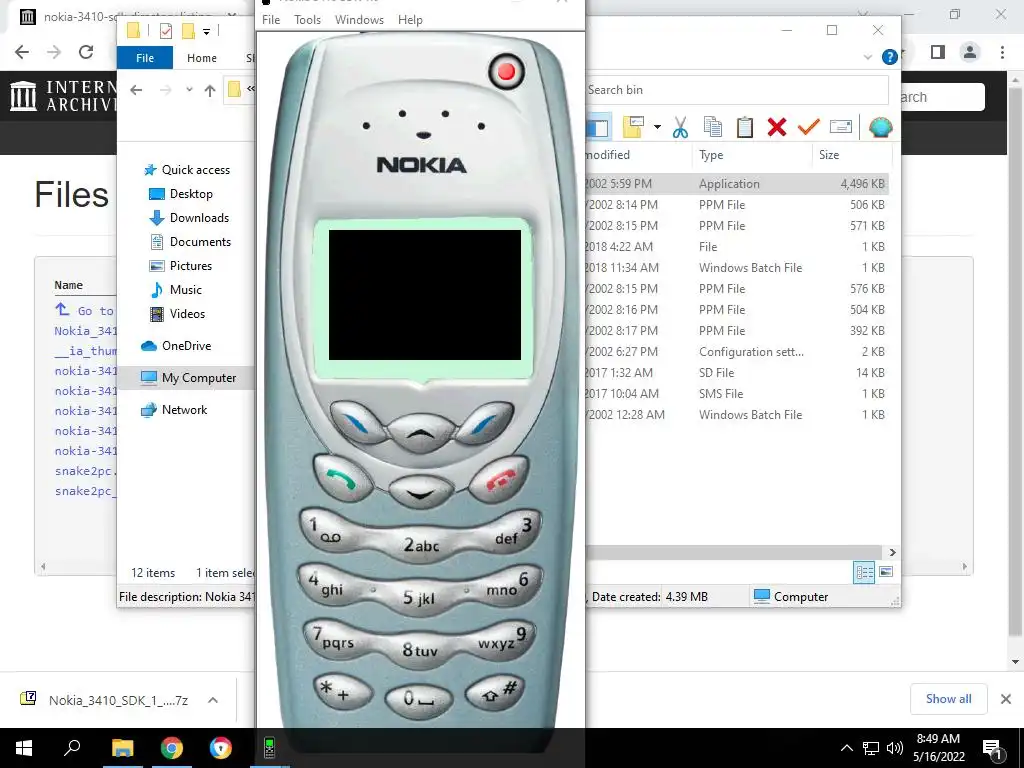
Task: Click Show all downloads button
Action: click(948, 699)
